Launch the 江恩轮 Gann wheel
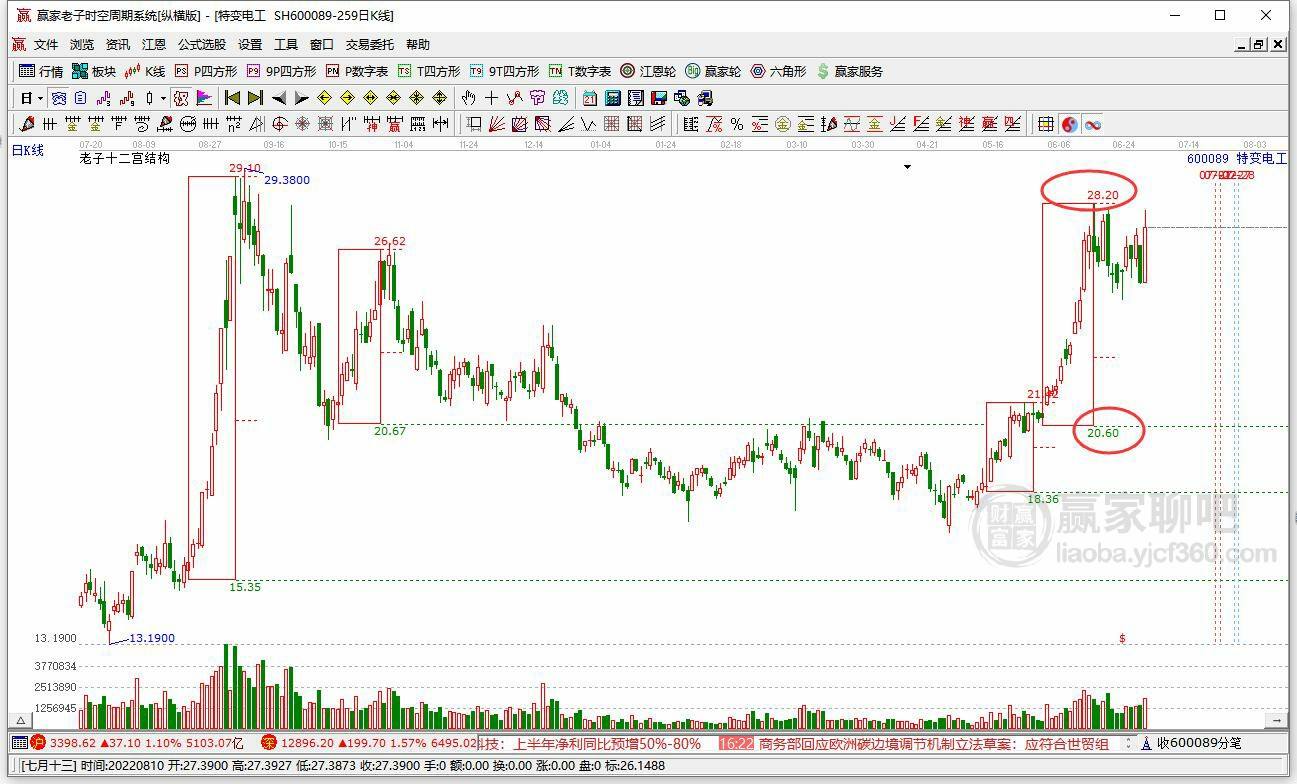Viewport: 1297px width, 784px height. click(x=648, y=71)
